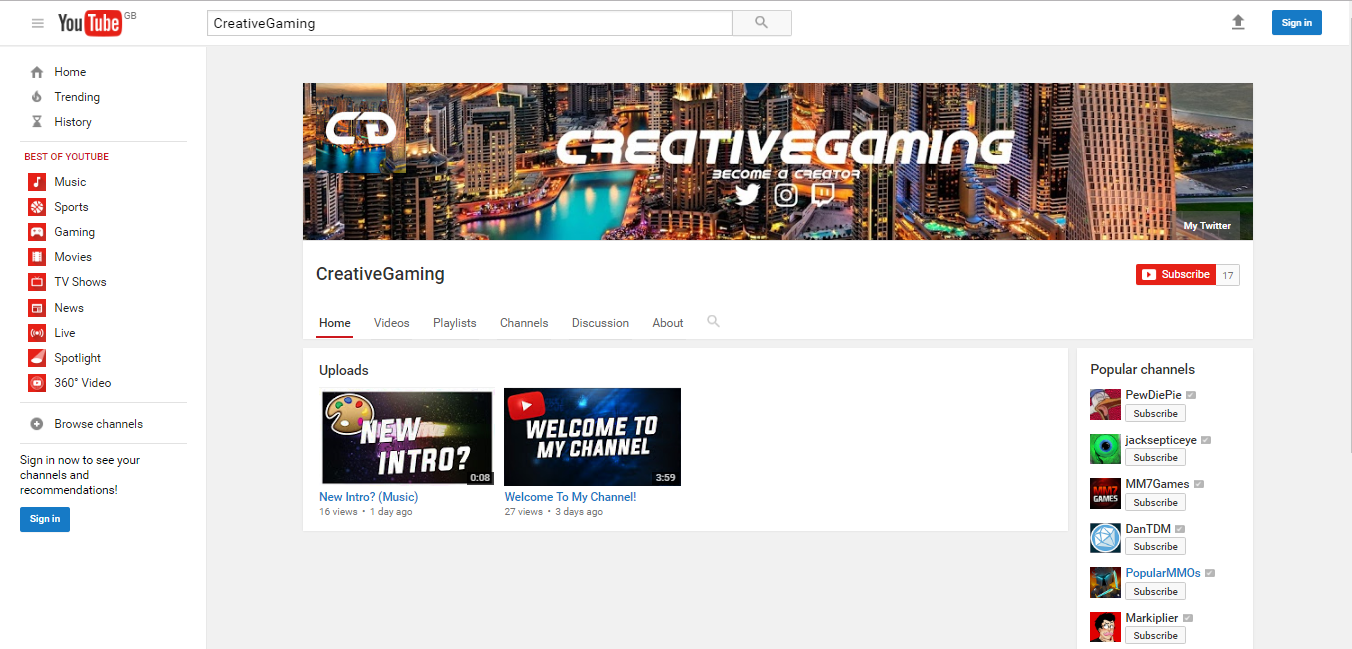Image resolution: width=1352 pixels, height=649 pixels.
Task: Click the 27 views text
Action: [x=523, y=512]
